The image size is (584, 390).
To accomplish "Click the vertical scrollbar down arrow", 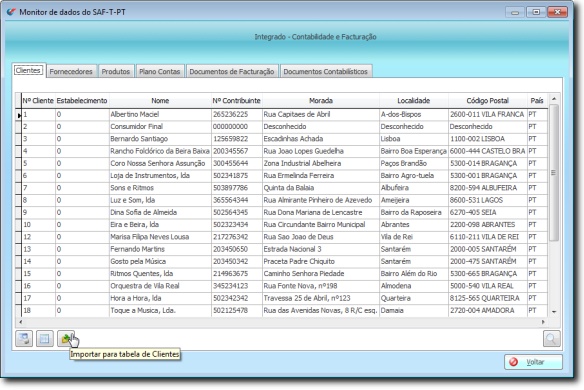I will [x=554, y=312].
